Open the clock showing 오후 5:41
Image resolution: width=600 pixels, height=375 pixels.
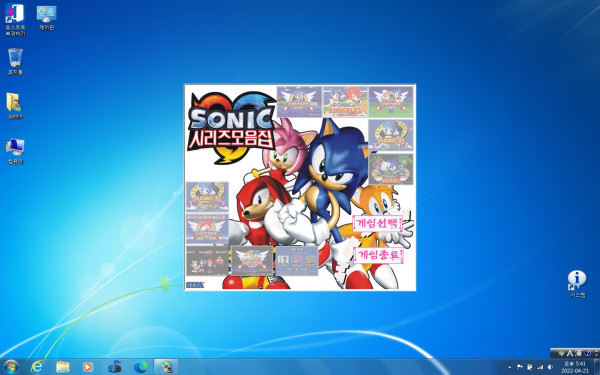click(x=575, y=367)
